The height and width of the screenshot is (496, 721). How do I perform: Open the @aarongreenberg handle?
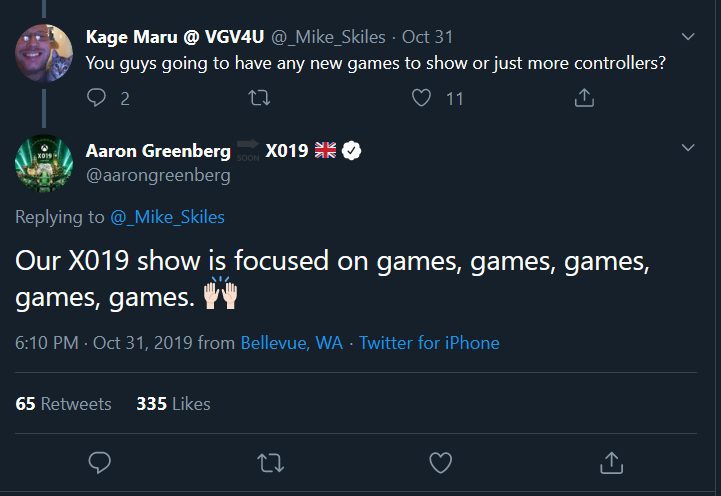(x=158, y=175)
